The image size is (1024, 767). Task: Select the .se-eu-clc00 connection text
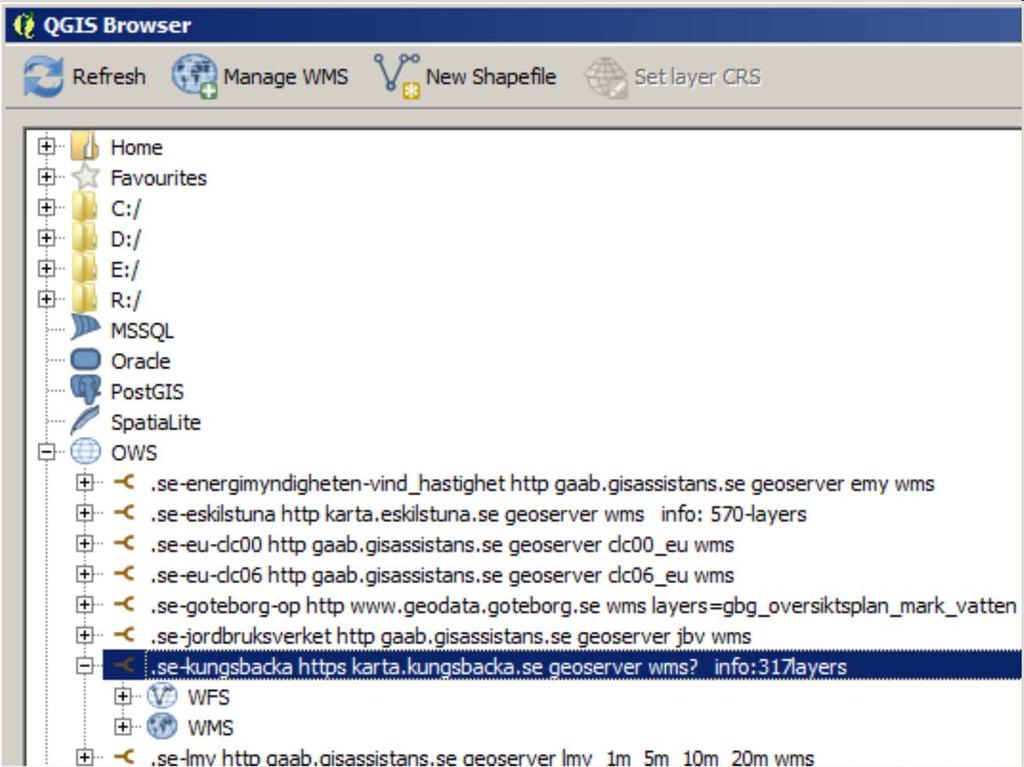[443, 545]
